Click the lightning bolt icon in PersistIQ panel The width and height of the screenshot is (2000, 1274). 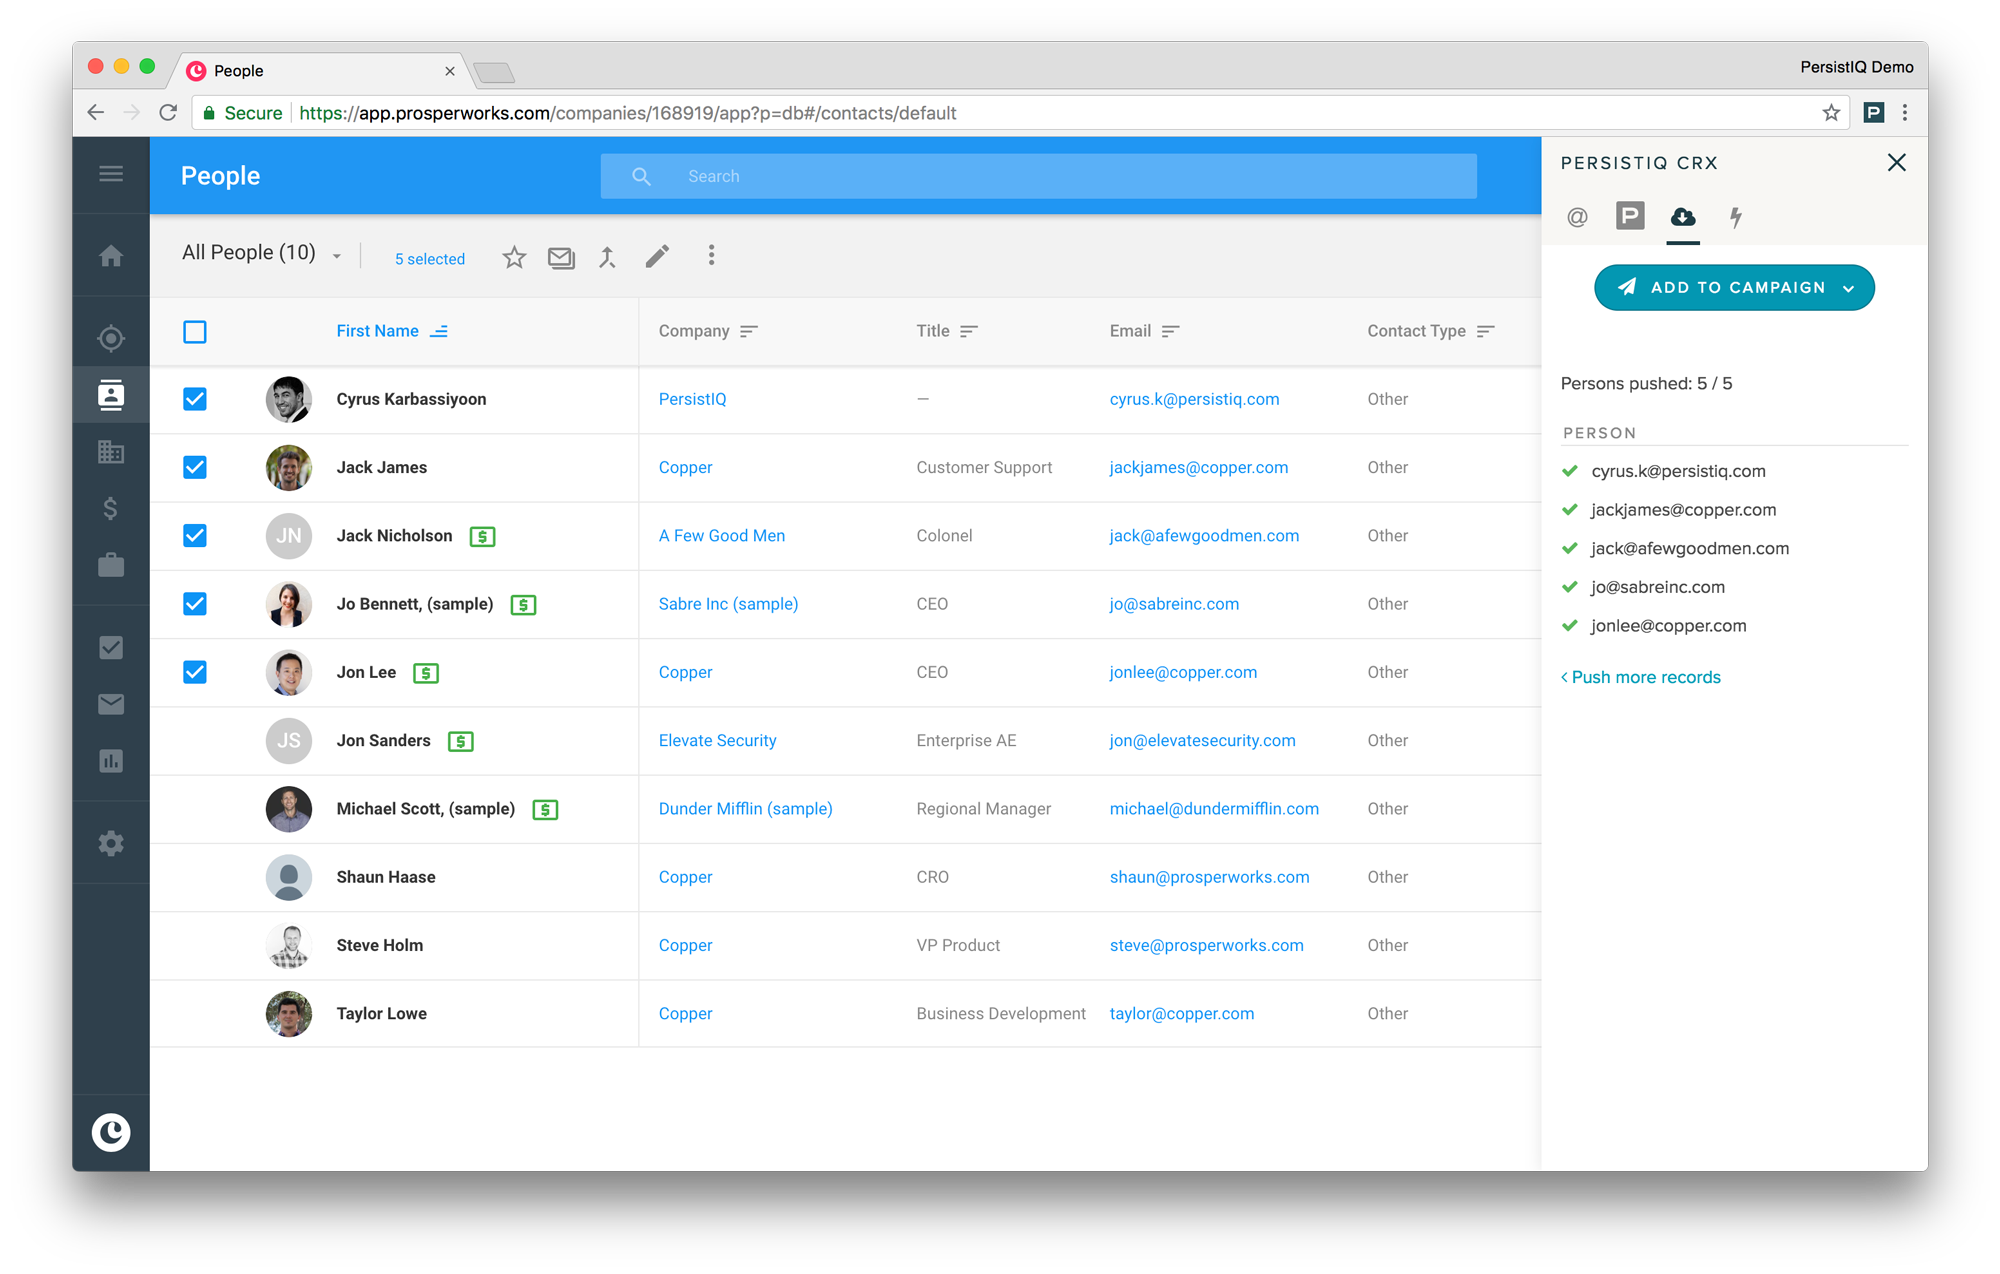point(1736,217)
